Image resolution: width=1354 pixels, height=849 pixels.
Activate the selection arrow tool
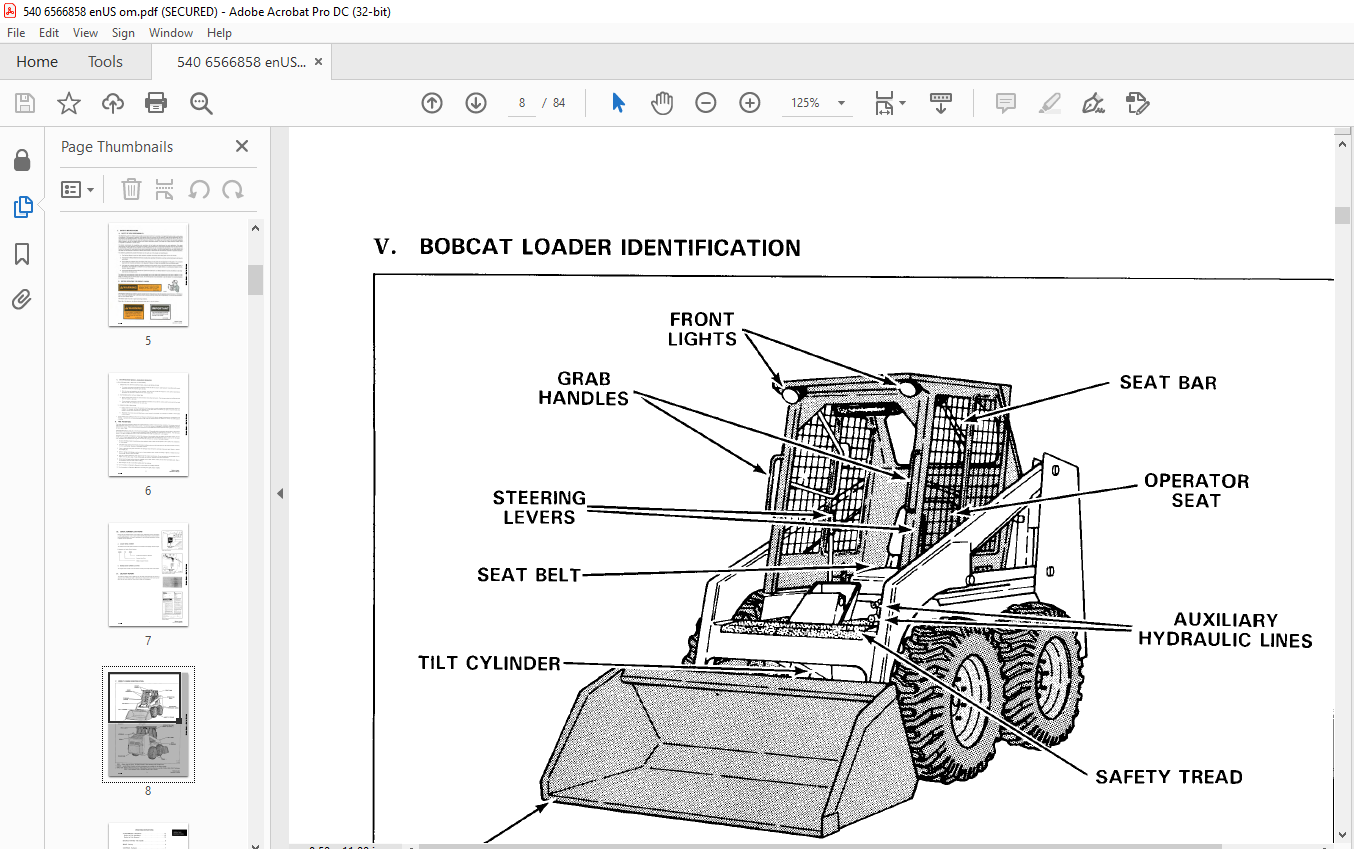(618, 103)
